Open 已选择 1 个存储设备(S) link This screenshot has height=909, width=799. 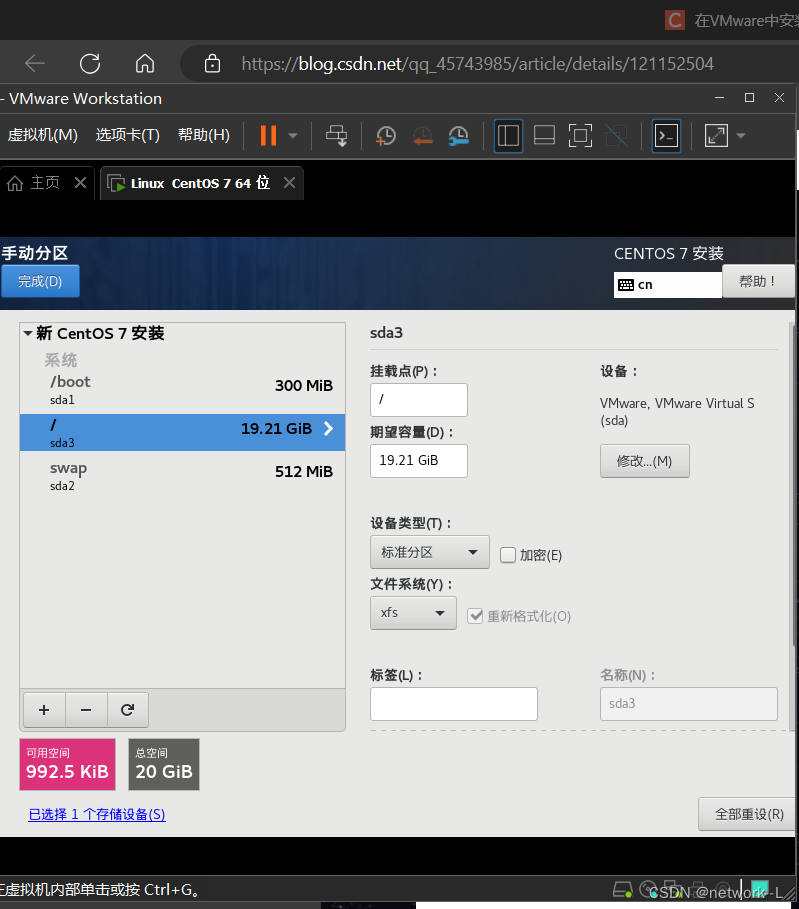97,814
